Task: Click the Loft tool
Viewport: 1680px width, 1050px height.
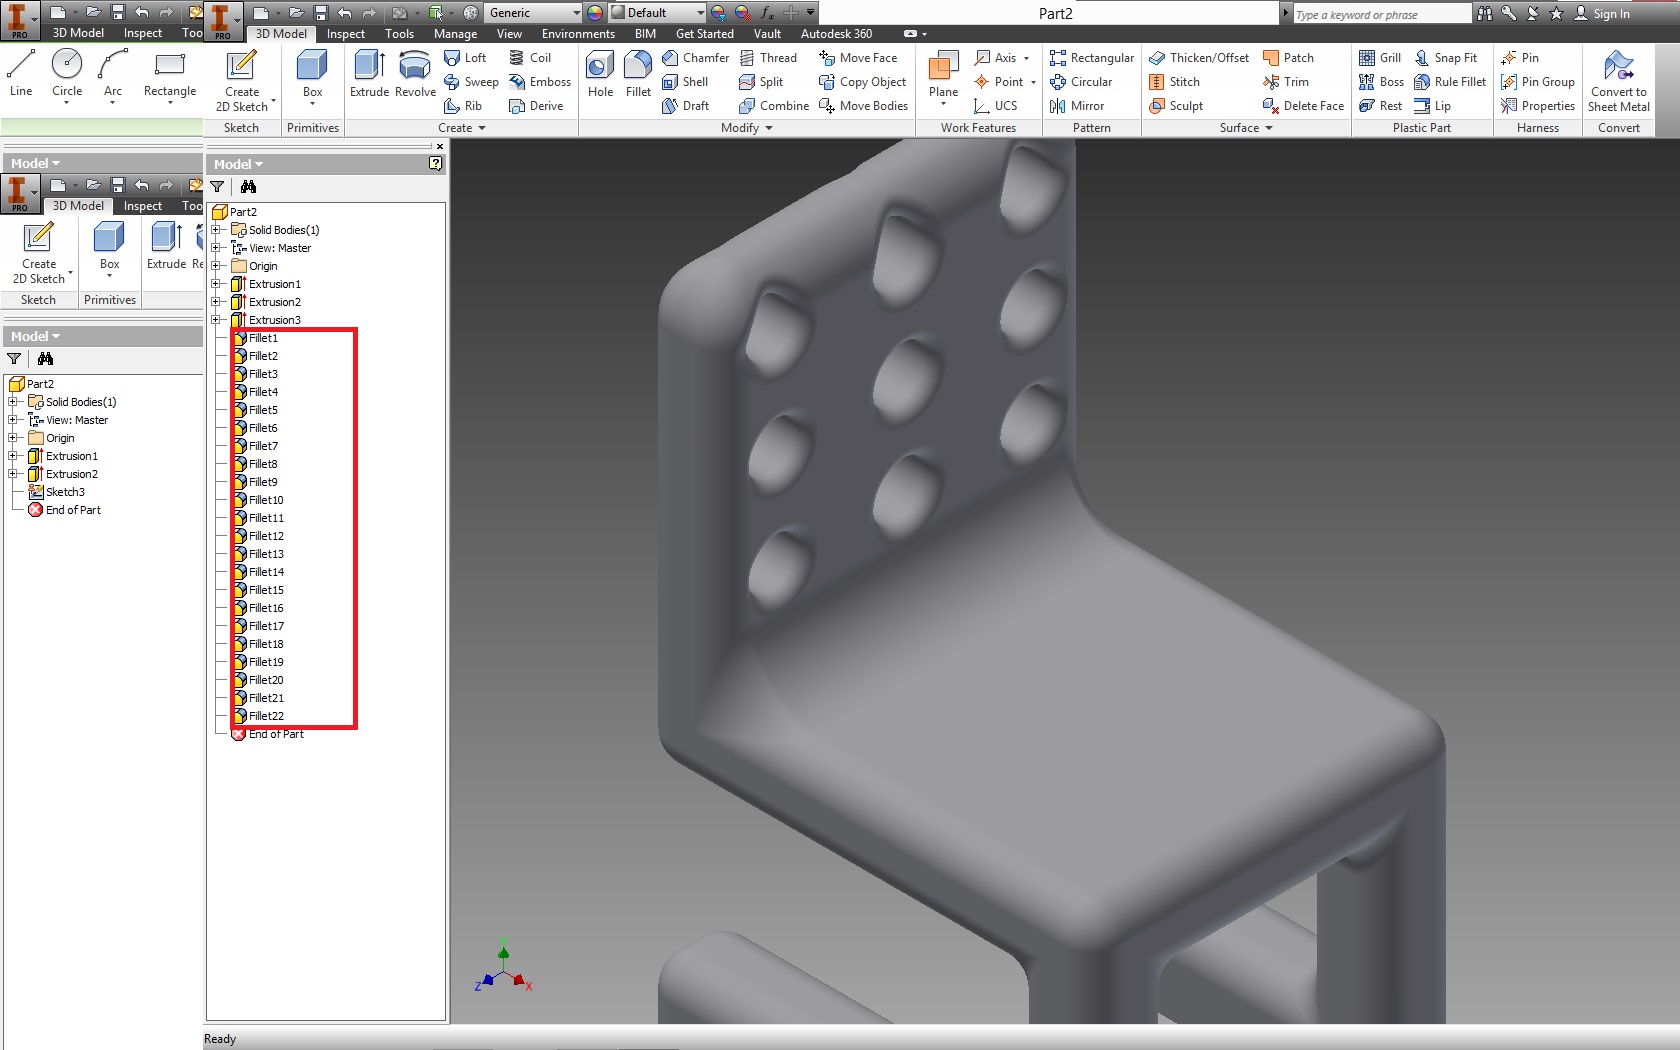Action: (465, 58)
